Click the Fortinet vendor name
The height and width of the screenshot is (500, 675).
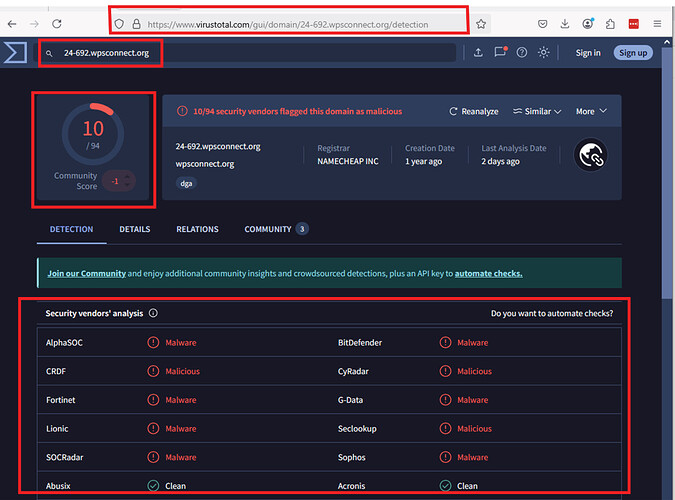[61, 400]
